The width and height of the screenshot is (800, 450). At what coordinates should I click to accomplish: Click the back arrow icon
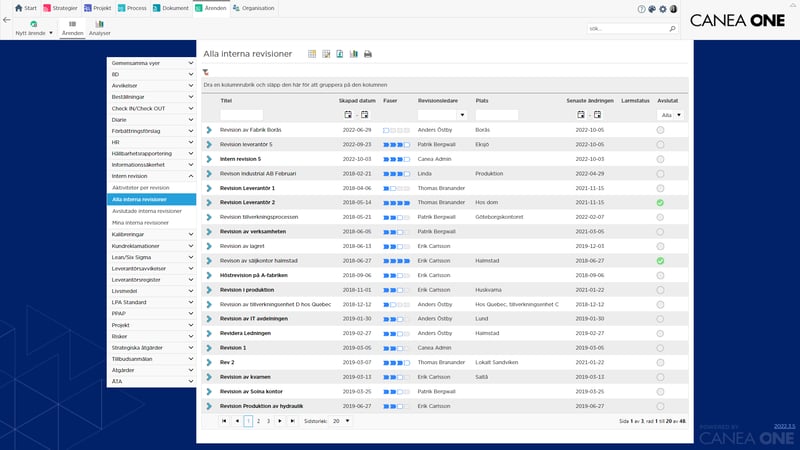tap(7, 20)
